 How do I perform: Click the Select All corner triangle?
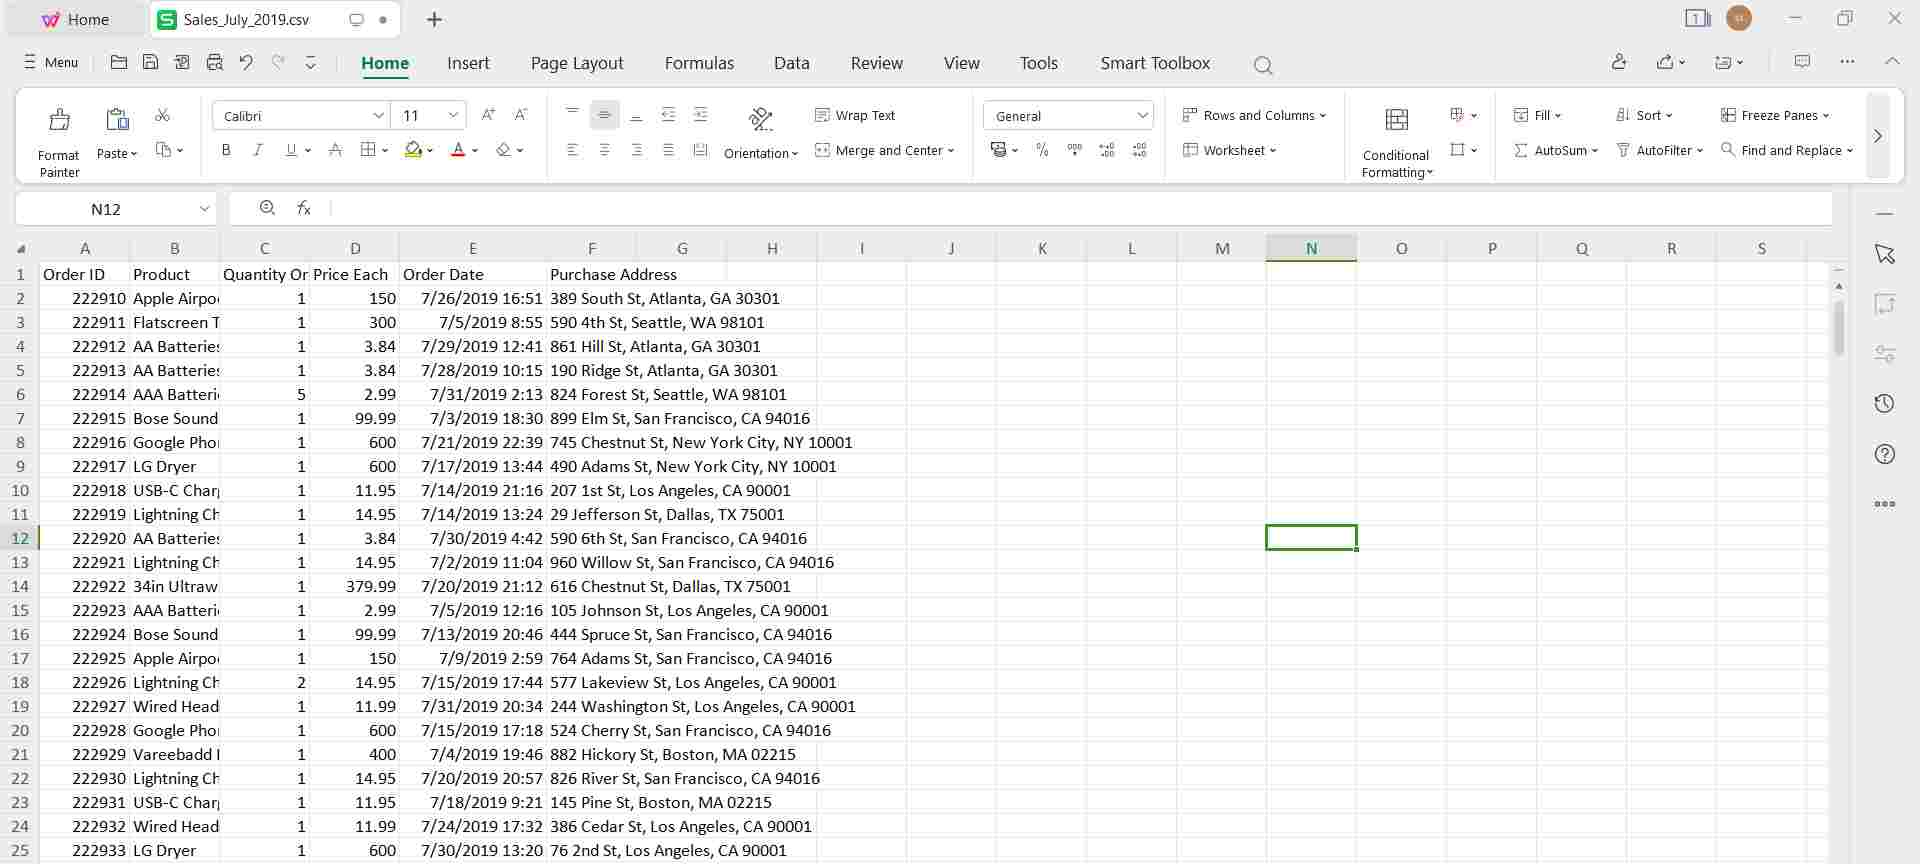(x=21, y=249)
